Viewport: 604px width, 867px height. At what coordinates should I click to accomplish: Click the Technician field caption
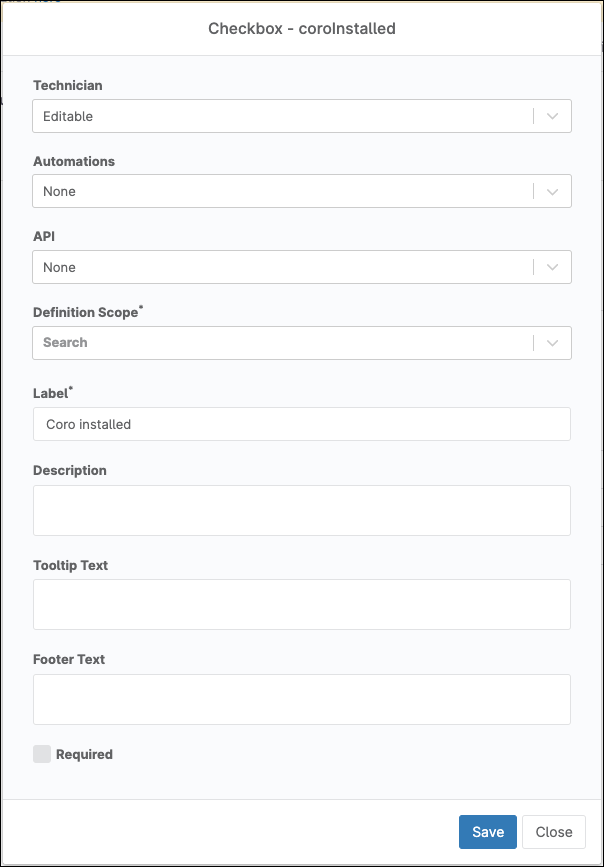point(68,86)
